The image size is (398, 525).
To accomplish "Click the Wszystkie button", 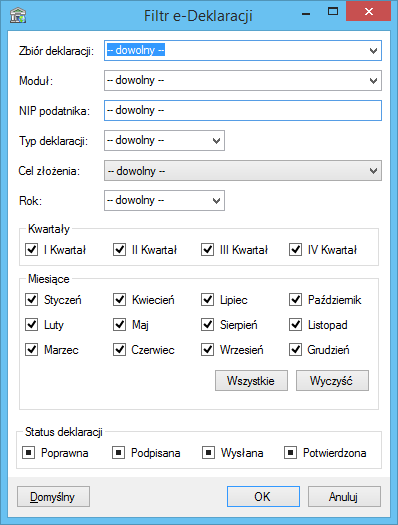I will [x=251, y=380].
